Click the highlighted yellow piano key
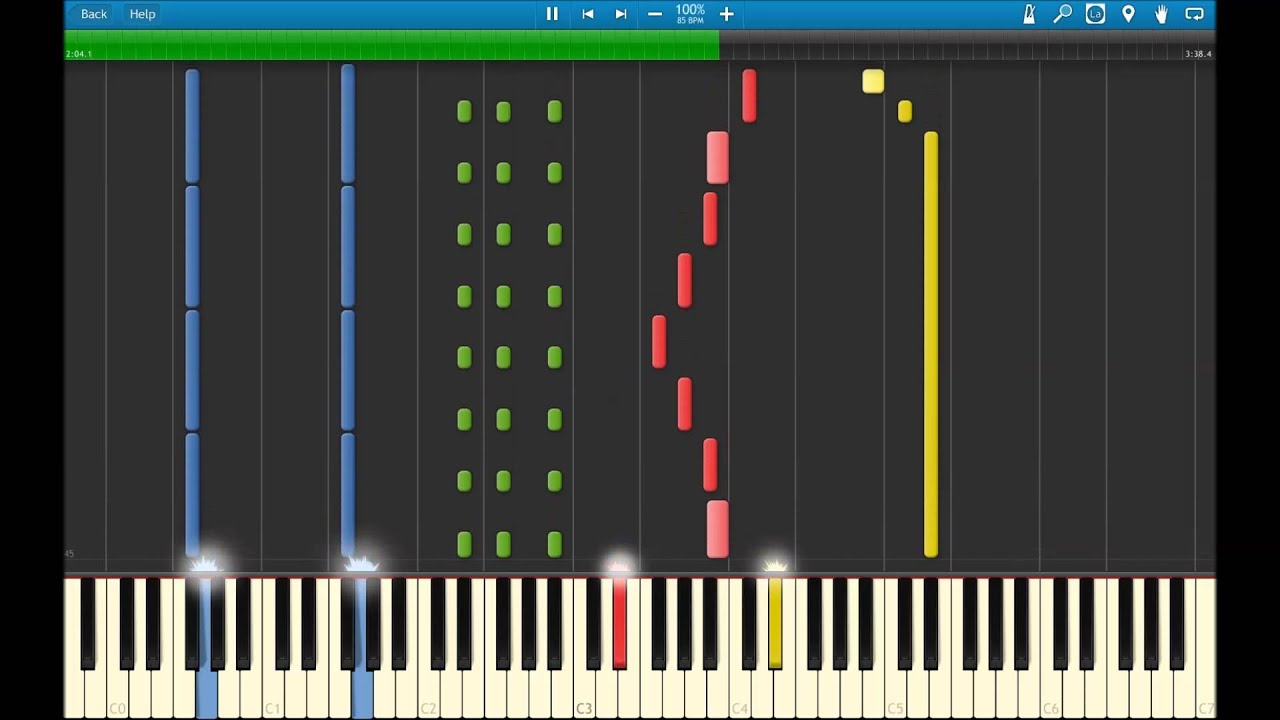 775,622
